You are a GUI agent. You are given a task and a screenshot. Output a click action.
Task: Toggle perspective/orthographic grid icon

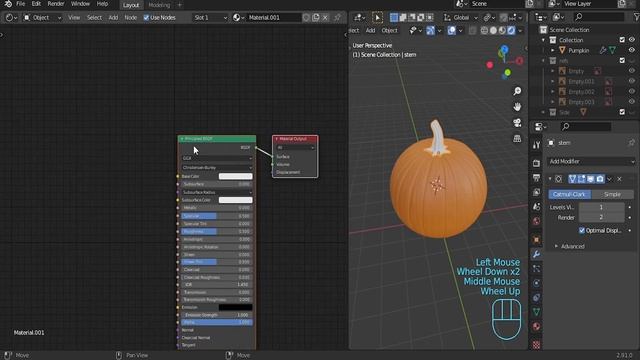point(517,138)
